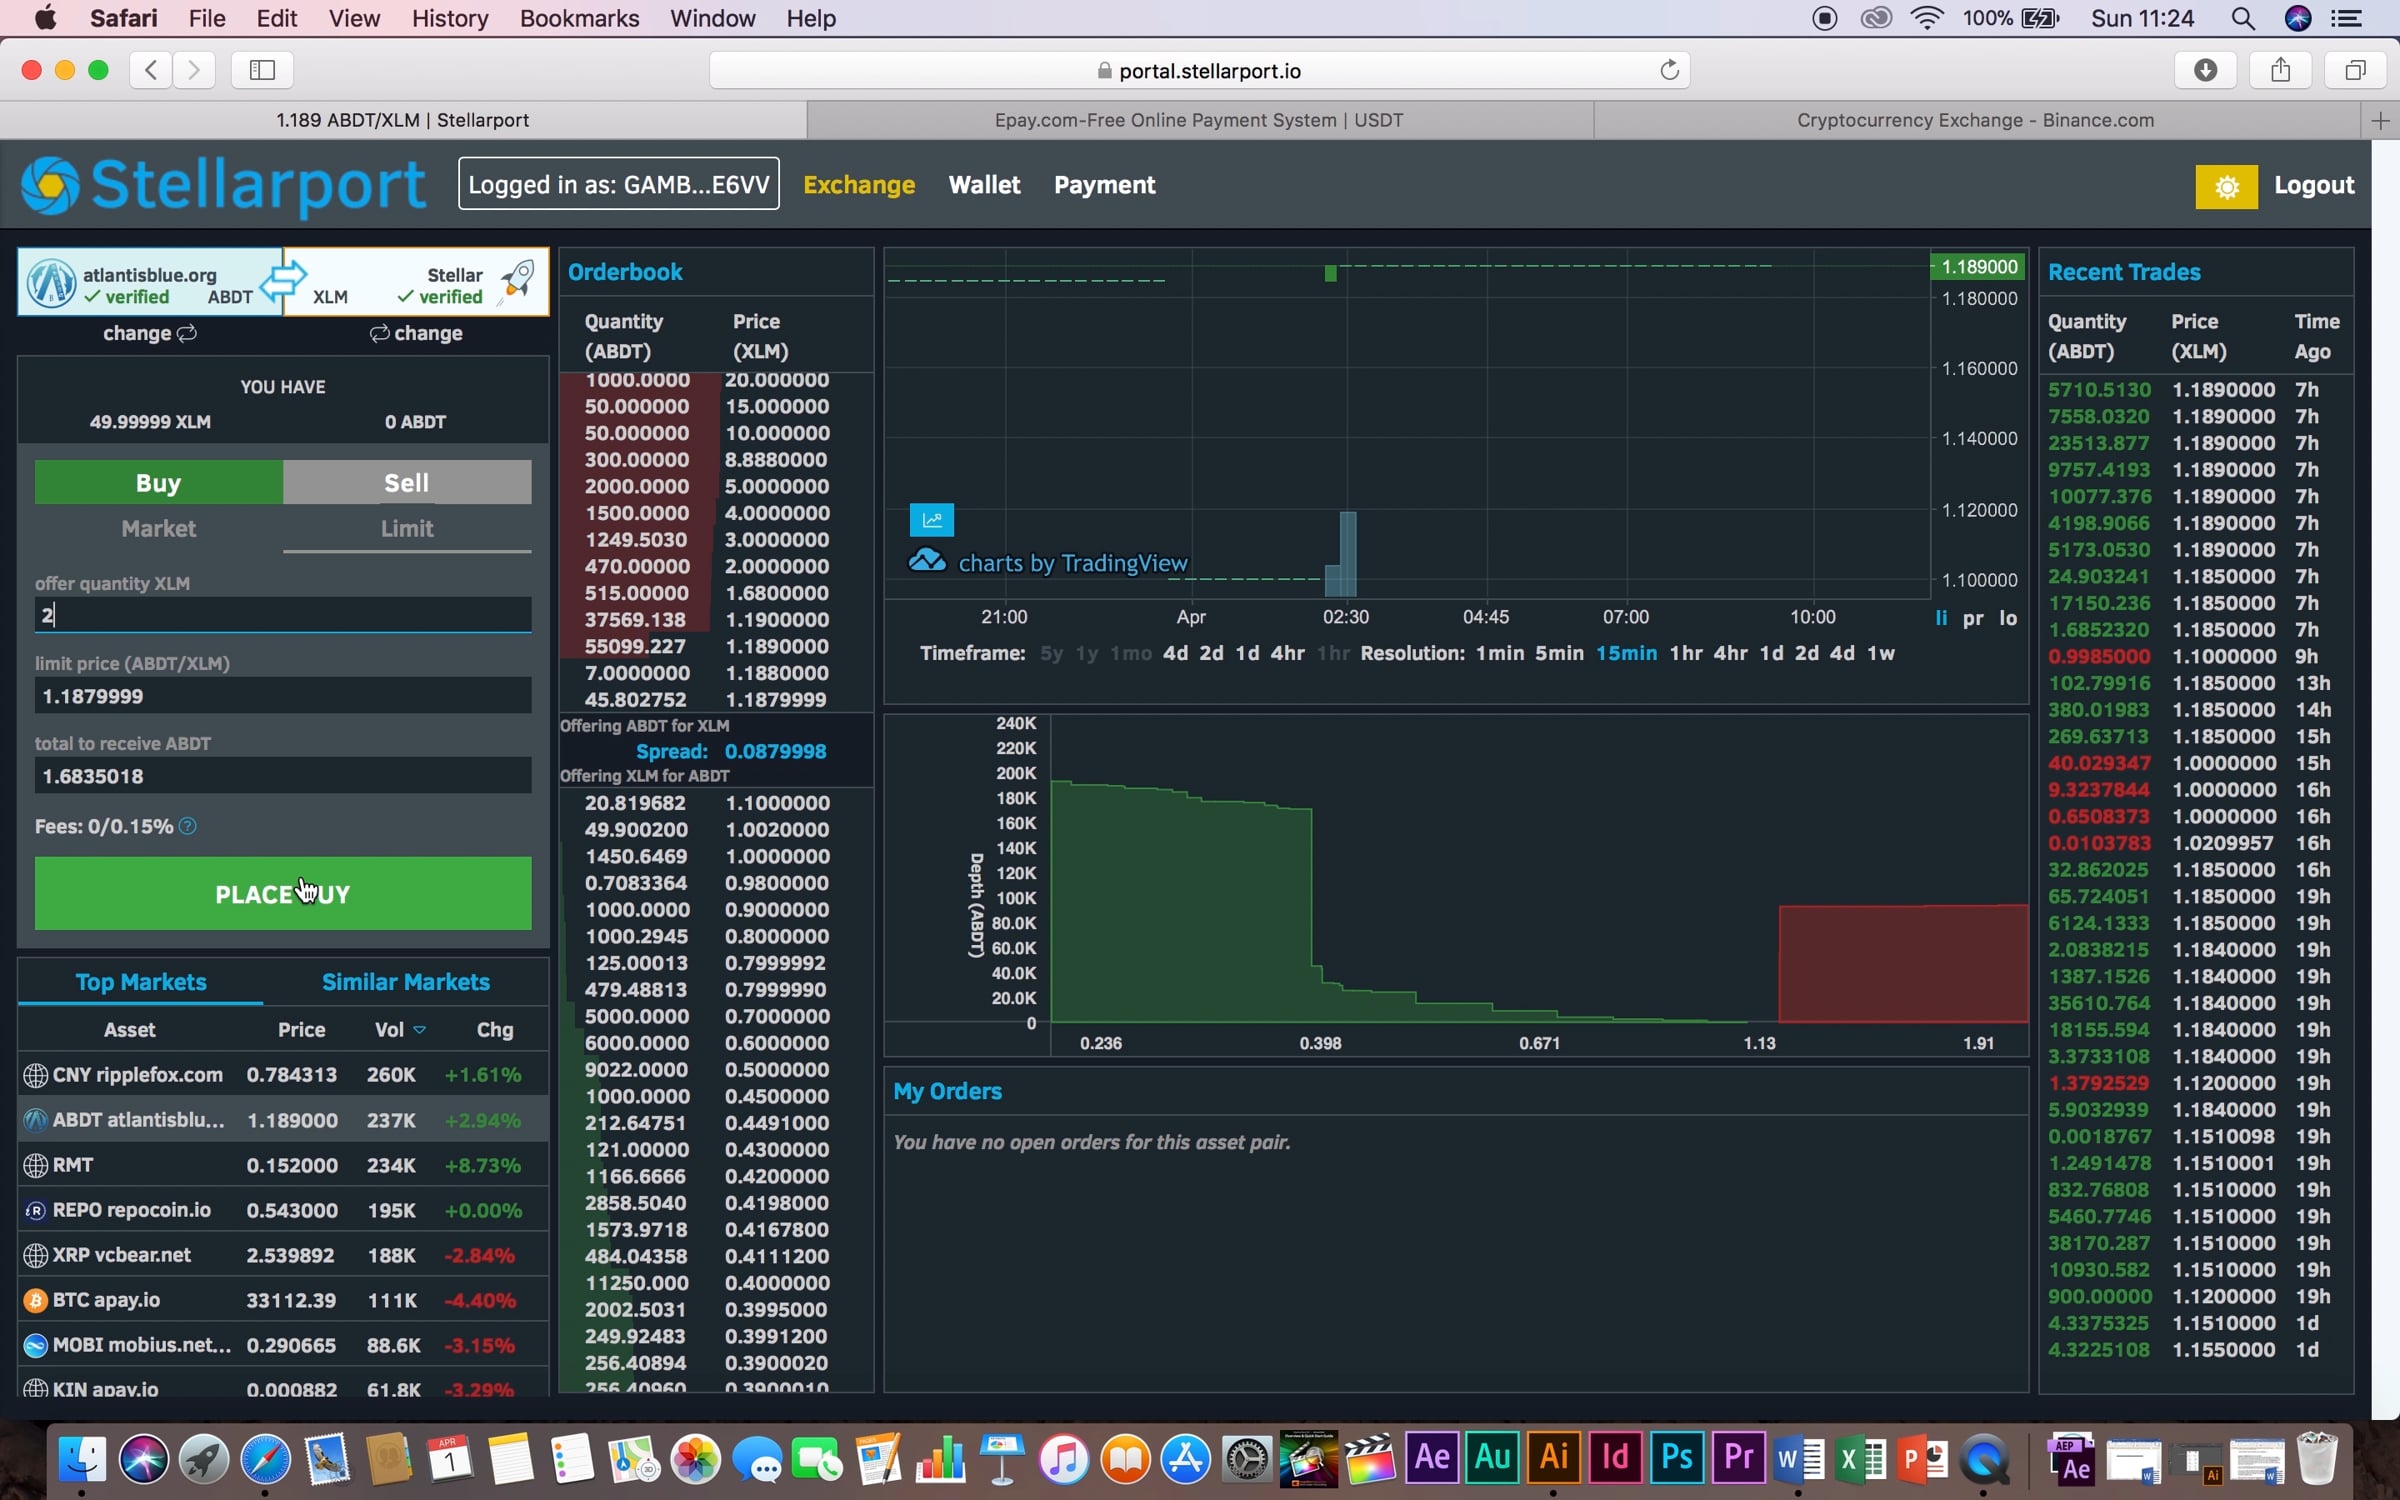Screen dimensions: 2400x1500
Task: Click the PLACE BUY button
Action: pos(283,893)
